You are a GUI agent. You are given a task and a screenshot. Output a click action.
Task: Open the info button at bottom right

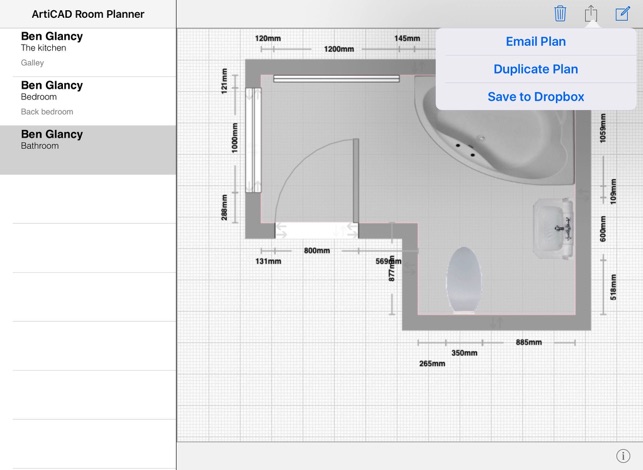pyautogui.click(x=623, y=456)
